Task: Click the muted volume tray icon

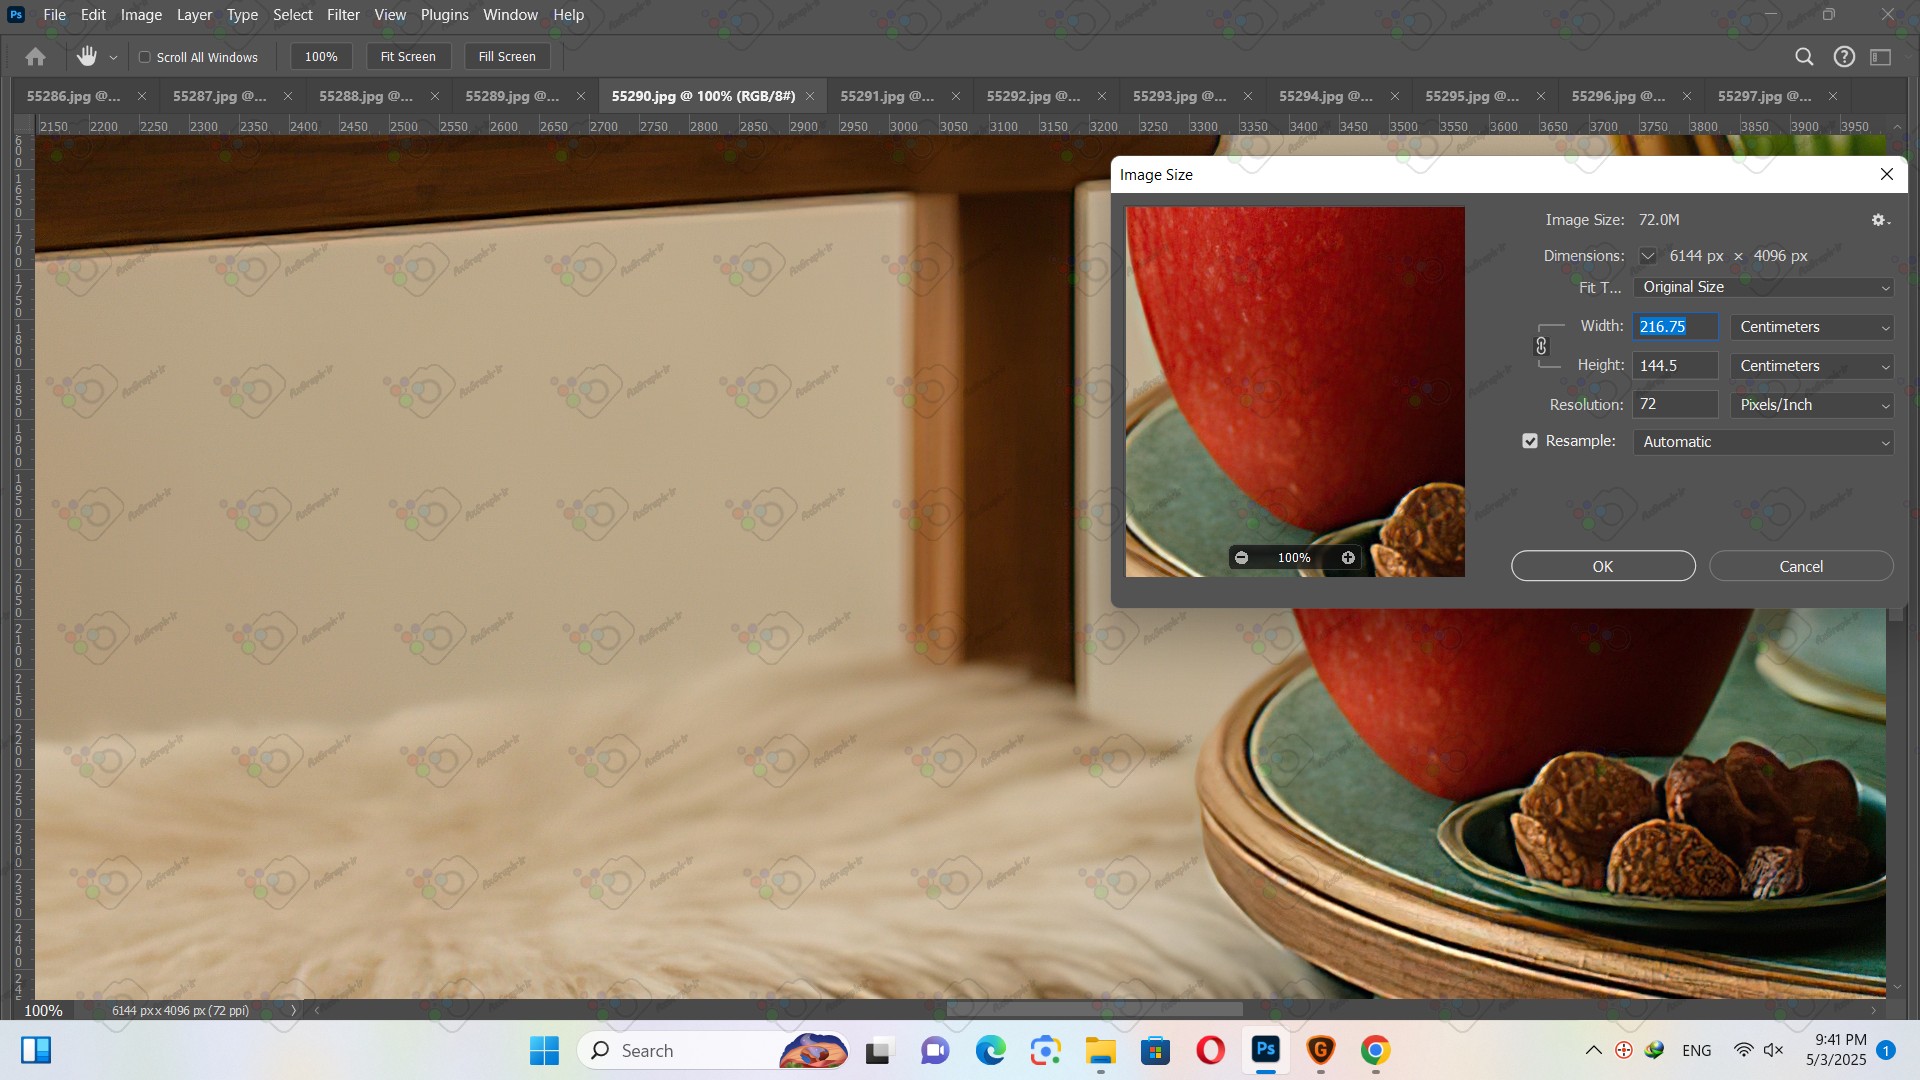Action: tap(1774, 1051)
